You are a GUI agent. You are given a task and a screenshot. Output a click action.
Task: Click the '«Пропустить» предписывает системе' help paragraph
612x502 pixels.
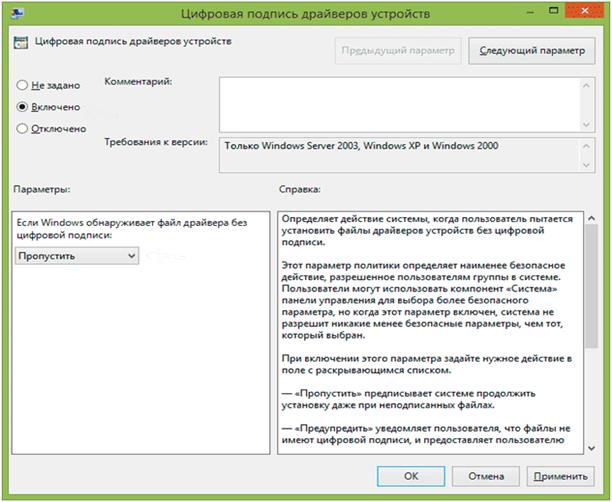coord(408,399)
